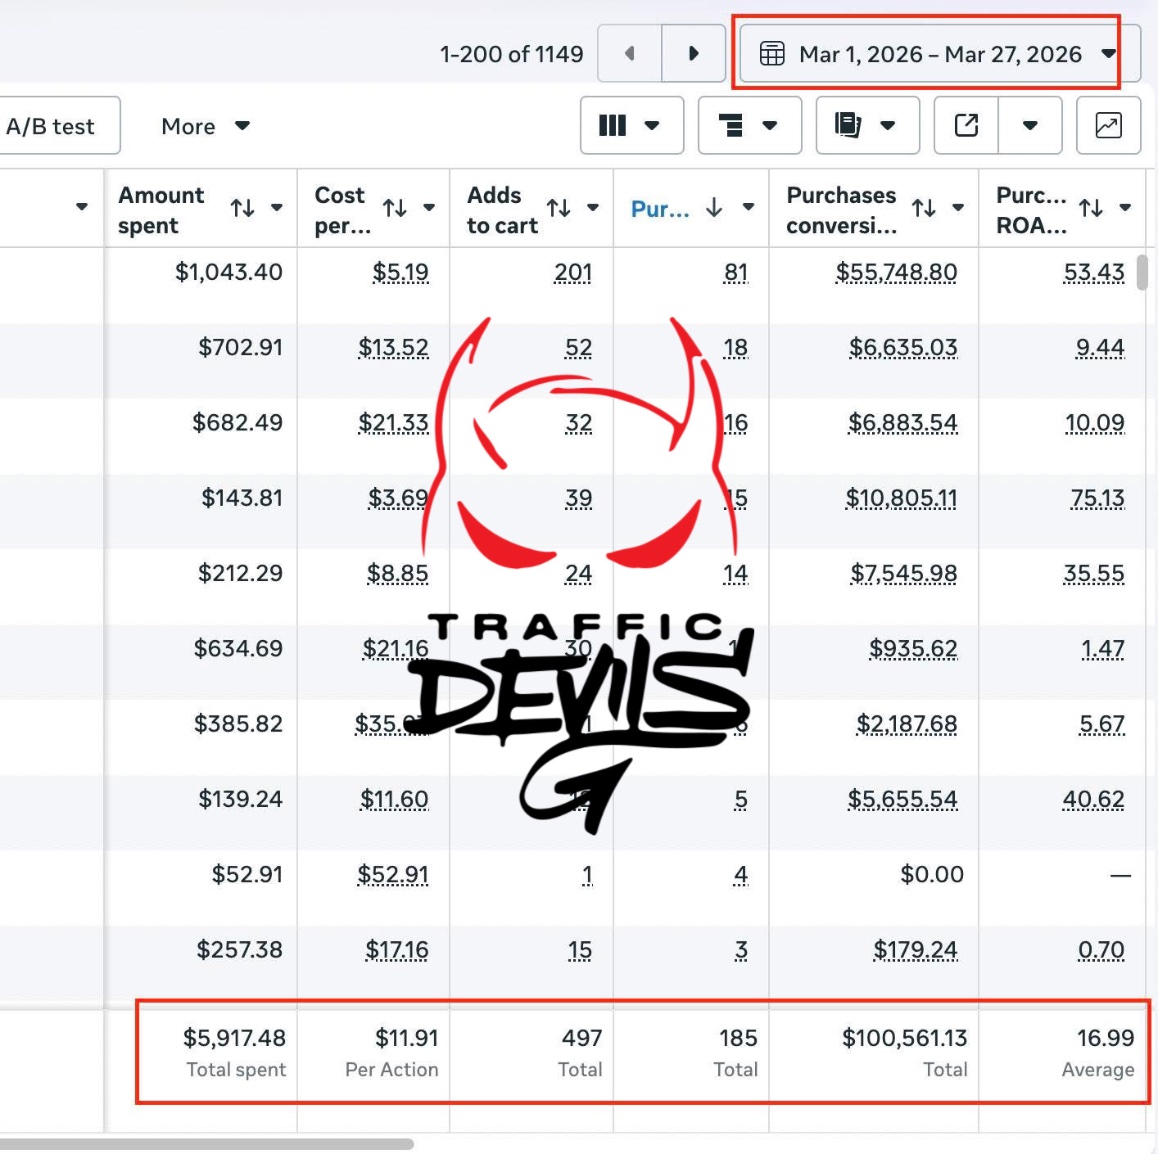1158x1154 pixels.
Task: Click the $52.91 cost per result value
Action: [x=393, y=875]
